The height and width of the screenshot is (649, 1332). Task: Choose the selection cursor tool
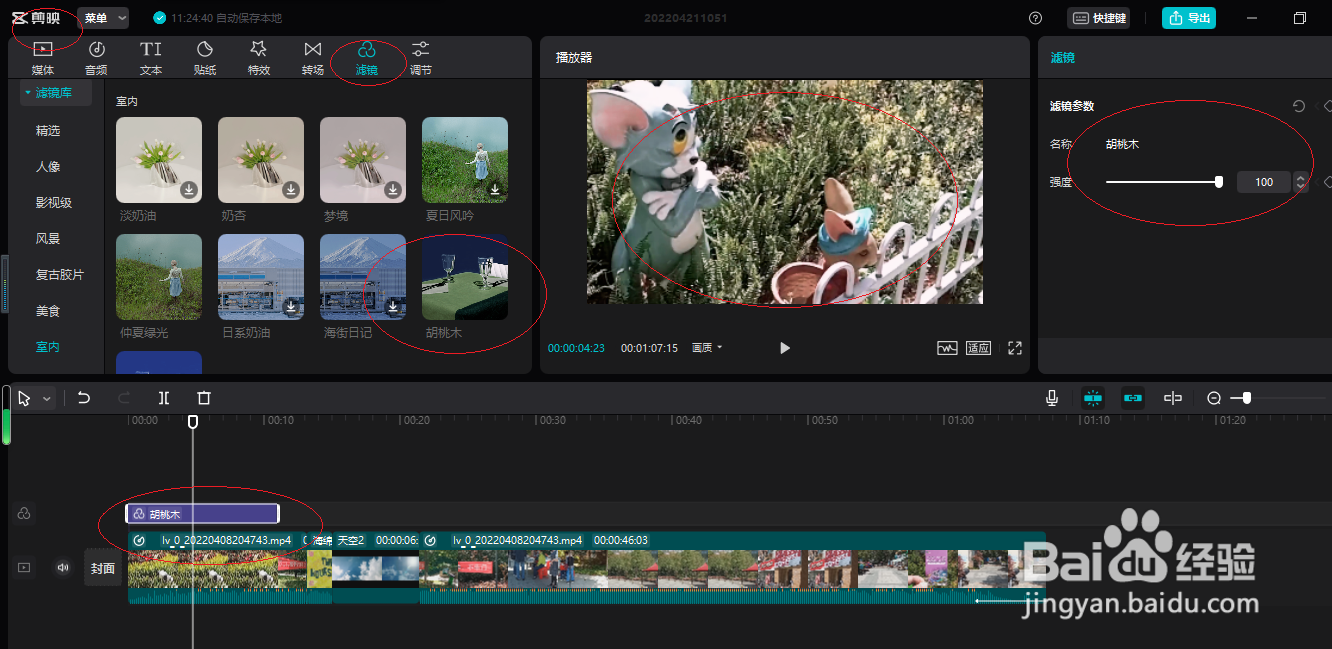[x=25, y=398]
